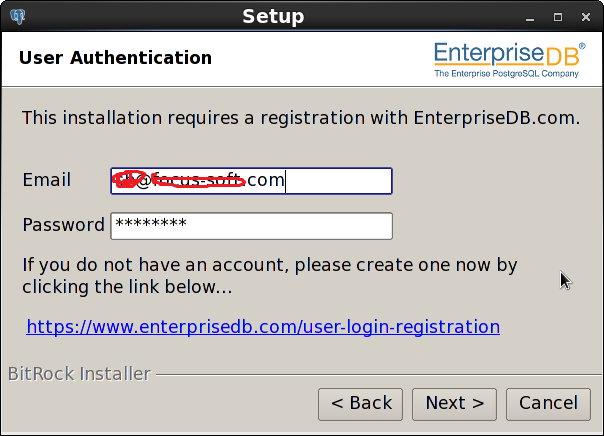Click the Enterprise PostgreSQL Company tagline
The height and width of the screenshot is (436, 604).
pyautogui.click(x=507, y=73)
